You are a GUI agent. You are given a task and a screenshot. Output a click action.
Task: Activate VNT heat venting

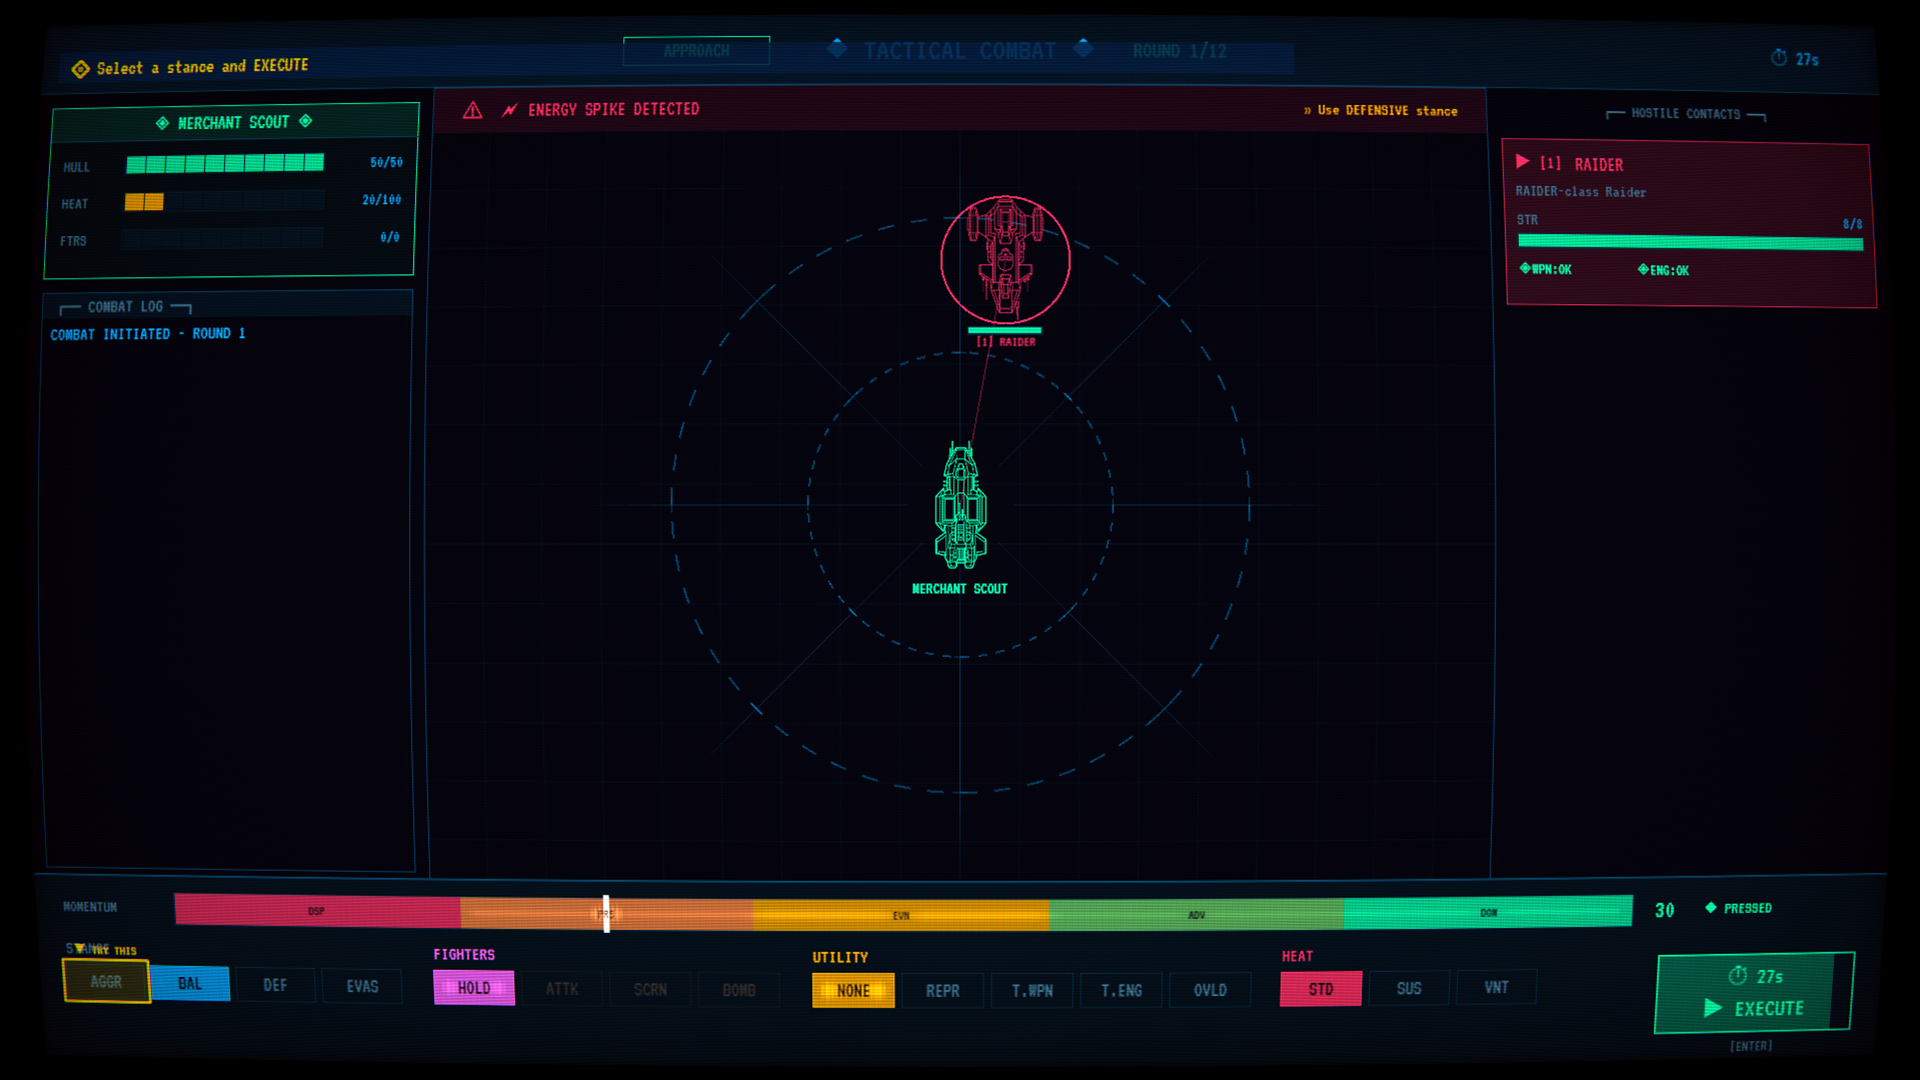coord(1496,987)
